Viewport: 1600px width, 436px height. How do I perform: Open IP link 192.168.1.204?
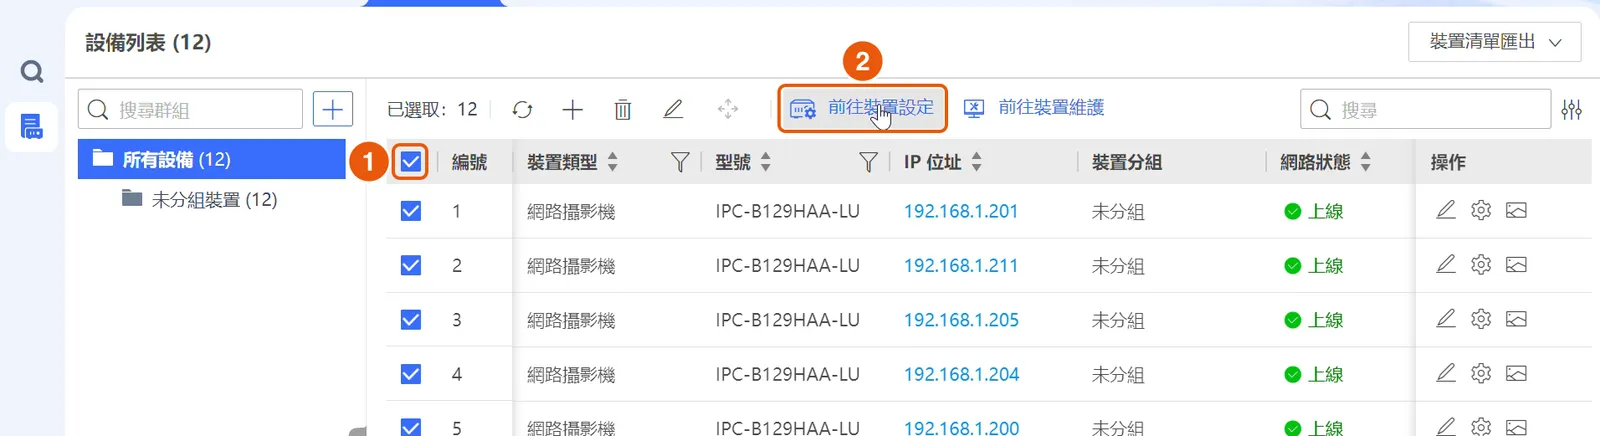pos(961,374)
